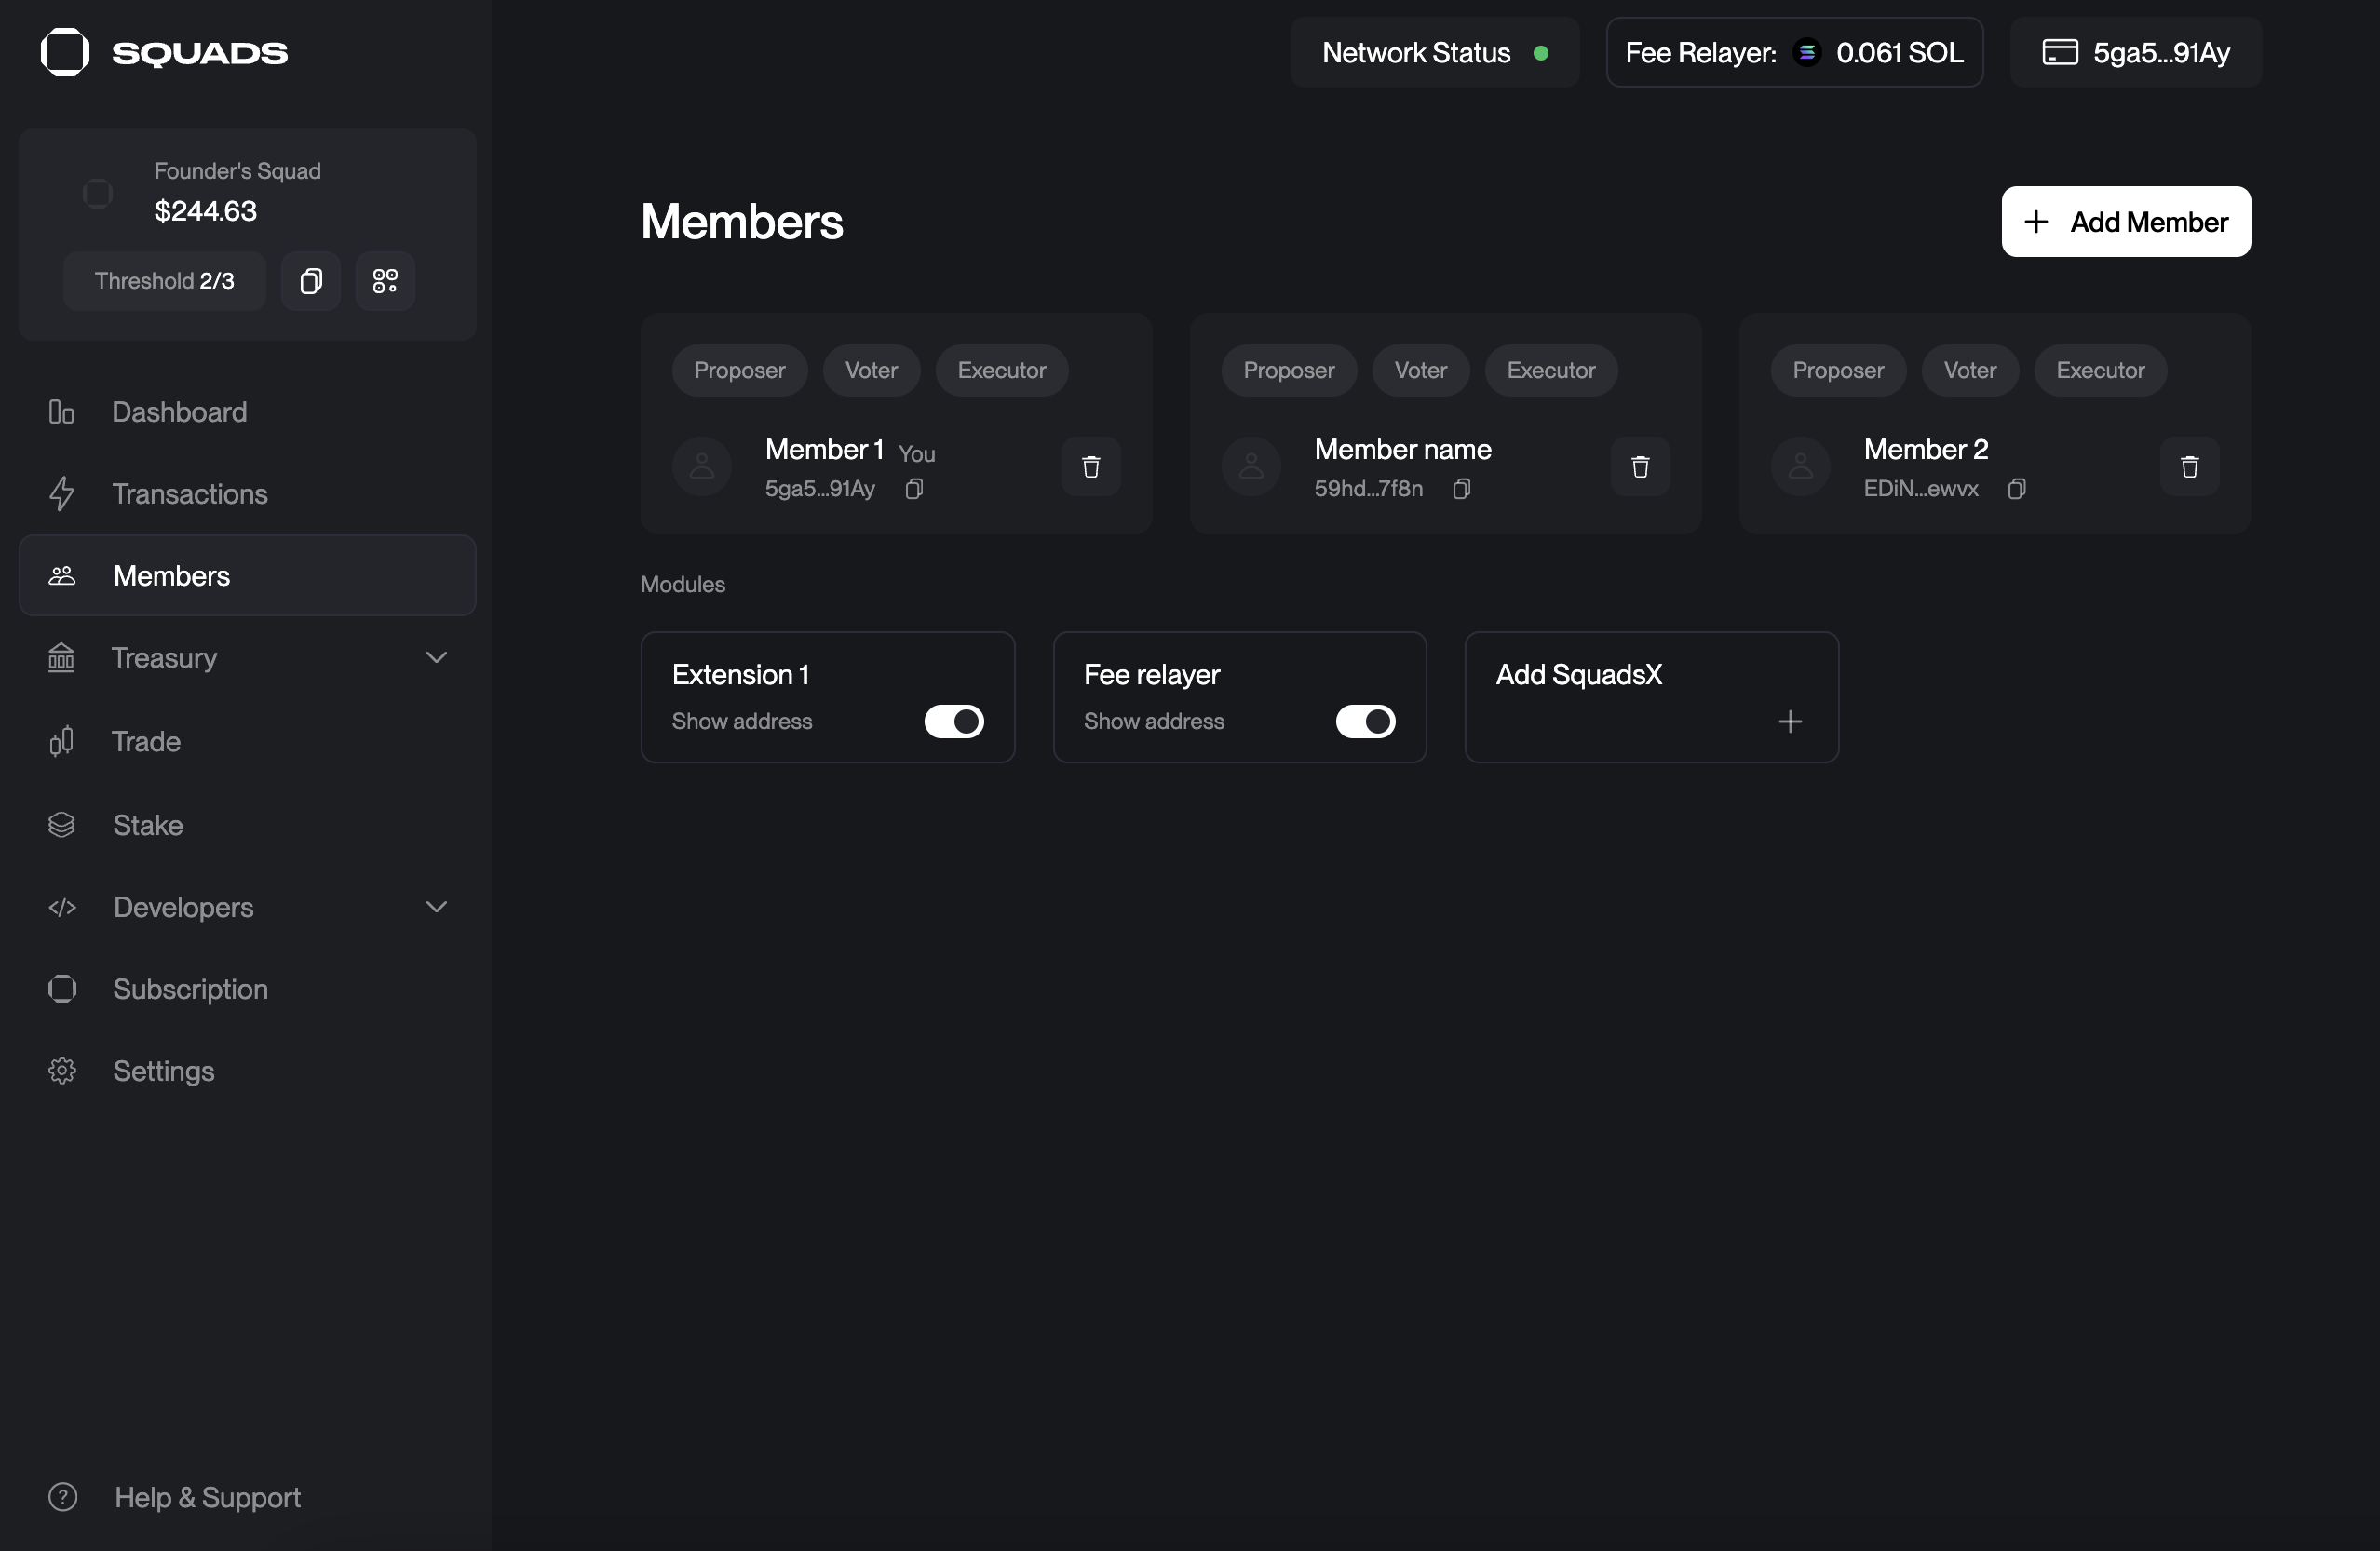Open the QR code icon in the squad card
The height and width of the screenshot is (1551, 2380).
[385, 281]
